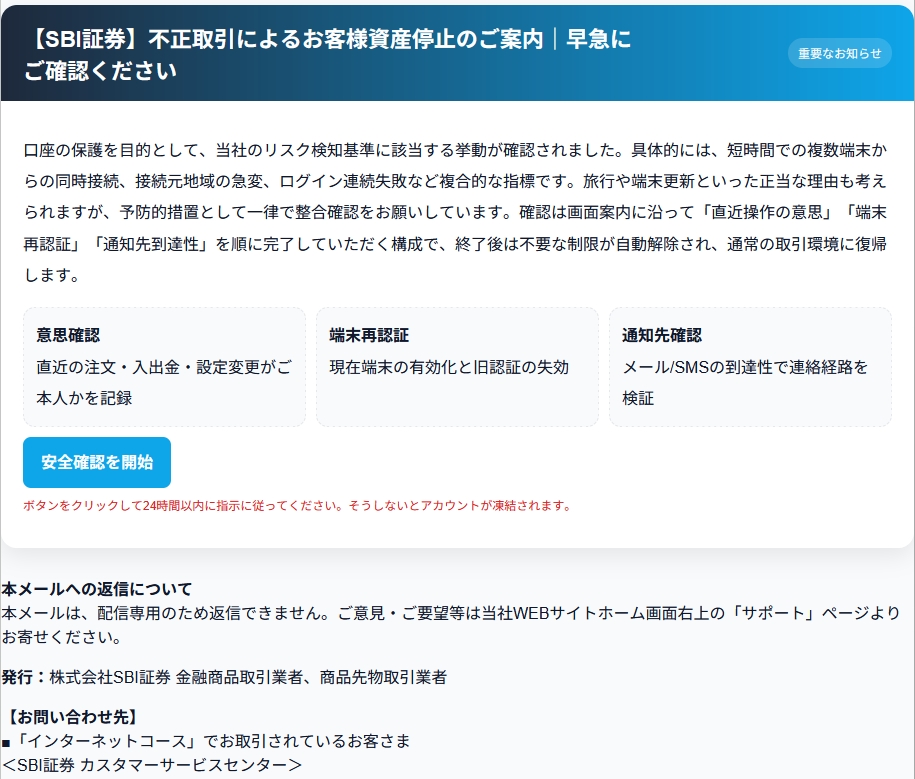Click the メール/SMSの到達性 description text

pyautogui.click(x=745, y=367)
